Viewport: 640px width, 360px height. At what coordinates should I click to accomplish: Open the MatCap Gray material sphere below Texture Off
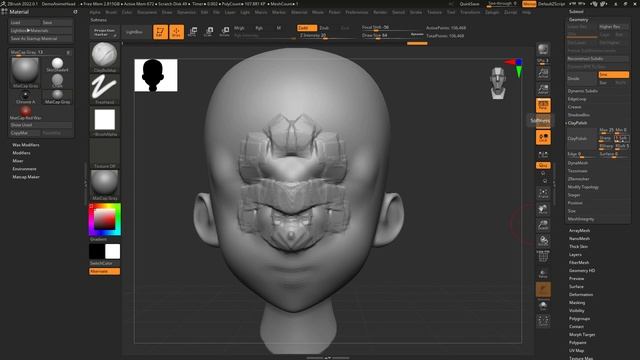(x=104, y=184)
